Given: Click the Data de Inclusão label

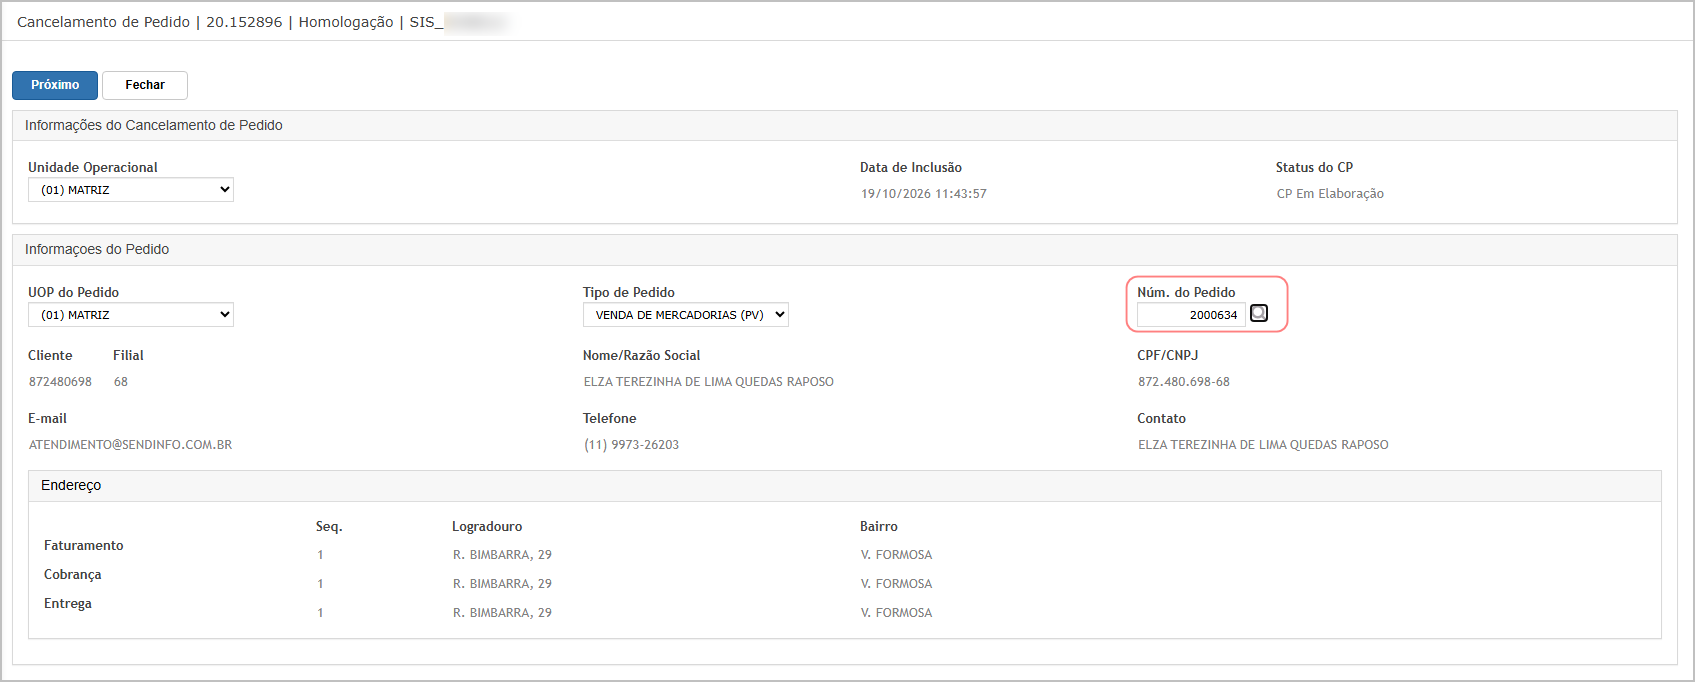Looking at the screenshot, I should tap(911, 168).
